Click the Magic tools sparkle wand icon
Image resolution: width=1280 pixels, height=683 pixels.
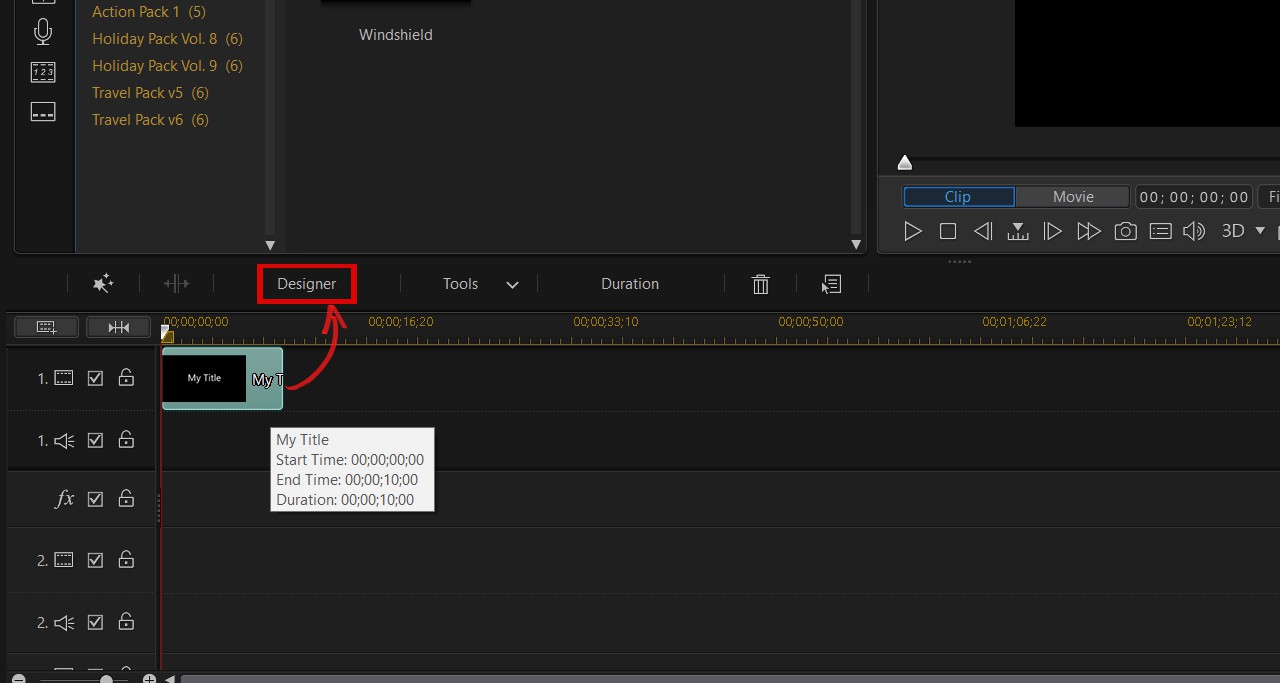tap(102, 284)
